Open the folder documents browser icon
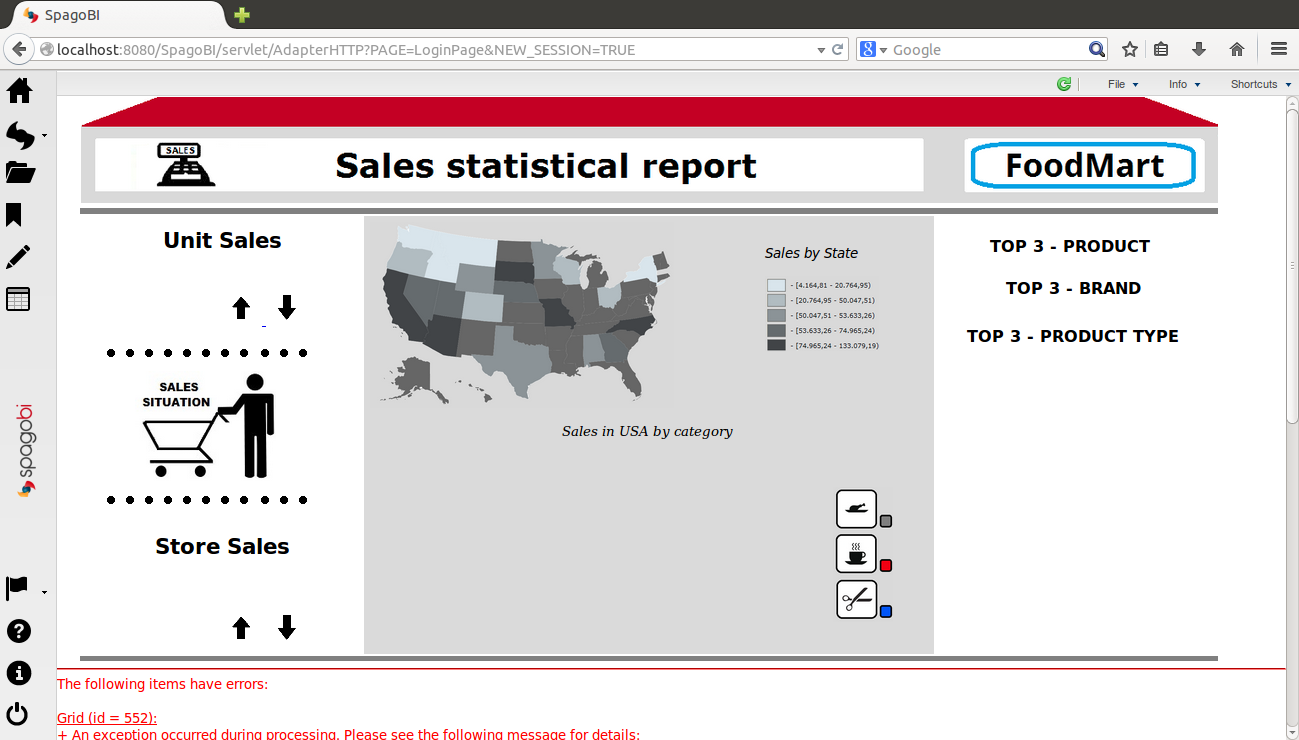 point(20,173)
